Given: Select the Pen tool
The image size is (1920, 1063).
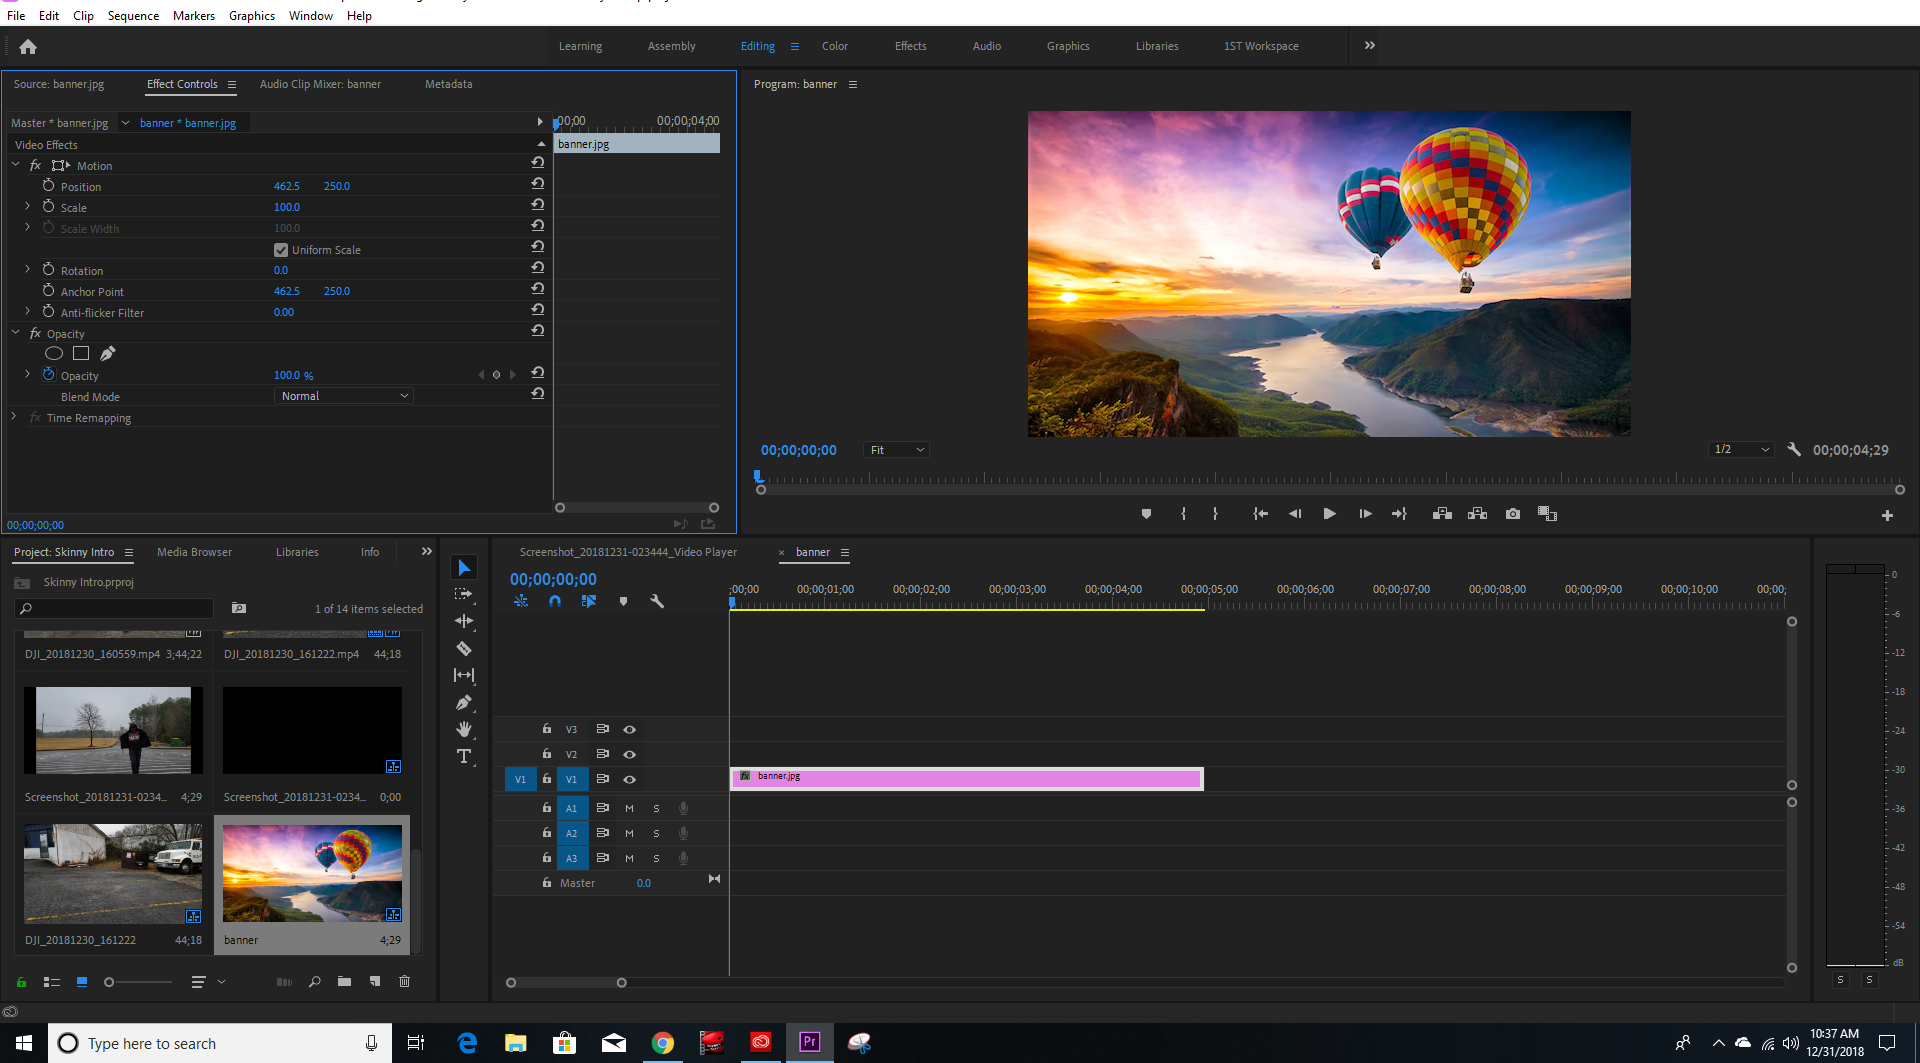Looking at the screenshot, I should pos(464,702).
